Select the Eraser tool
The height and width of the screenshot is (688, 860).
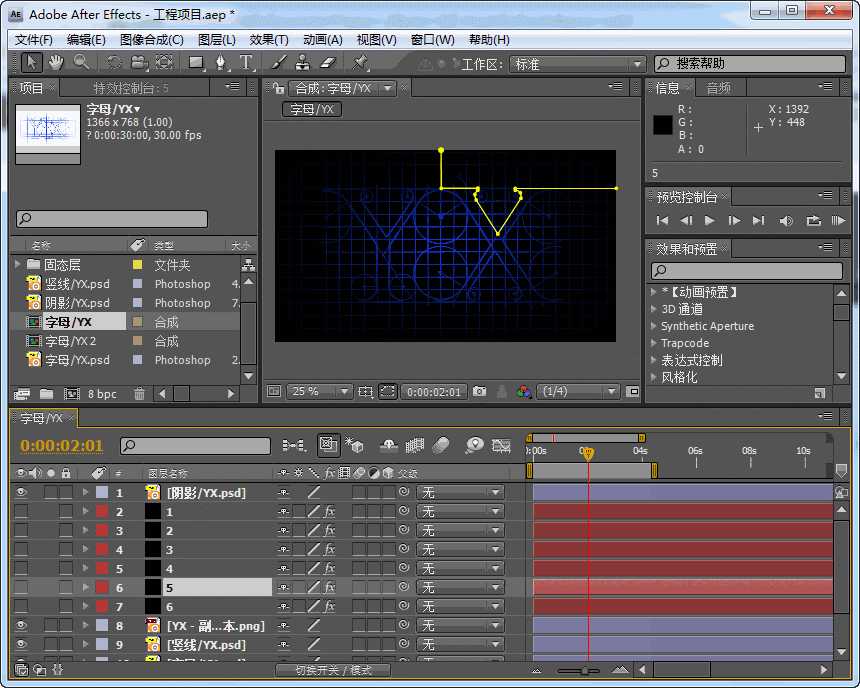coord(327,63)
